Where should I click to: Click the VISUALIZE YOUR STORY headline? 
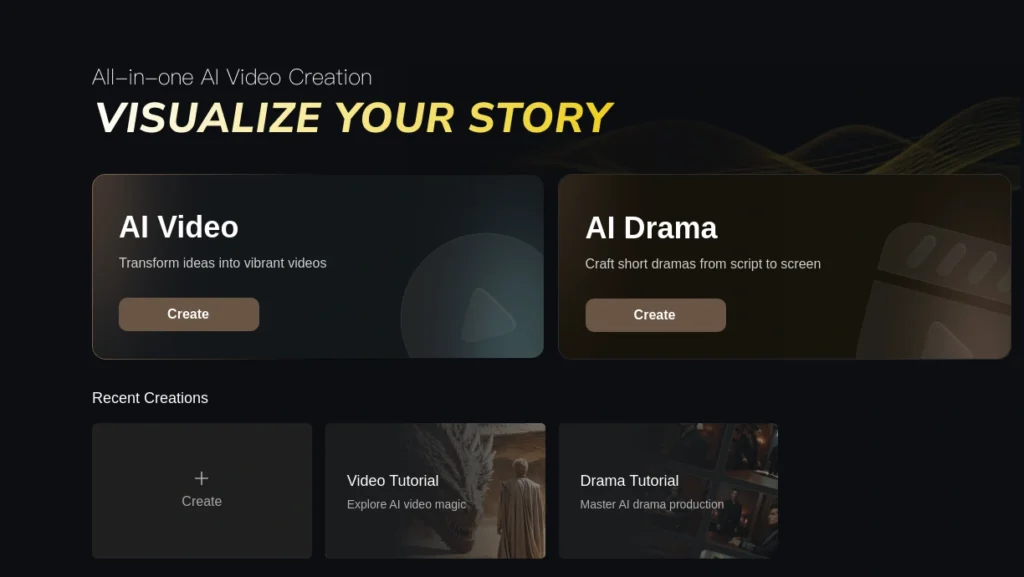click(353, 118)
